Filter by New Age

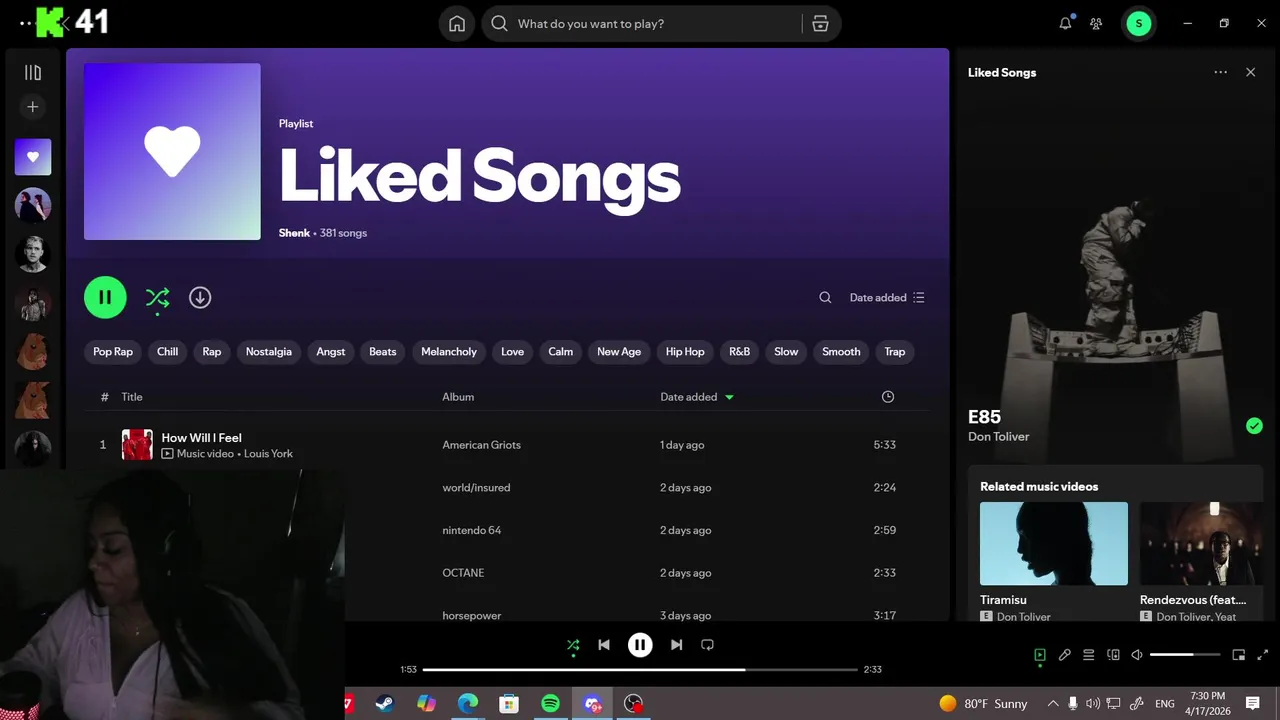[619, 352]
